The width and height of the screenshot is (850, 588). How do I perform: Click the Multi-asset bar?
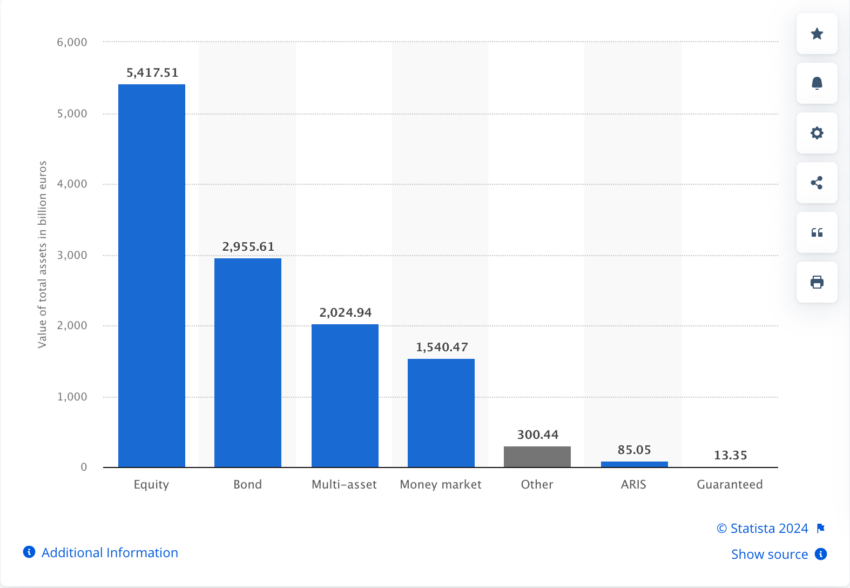[345, 396]
